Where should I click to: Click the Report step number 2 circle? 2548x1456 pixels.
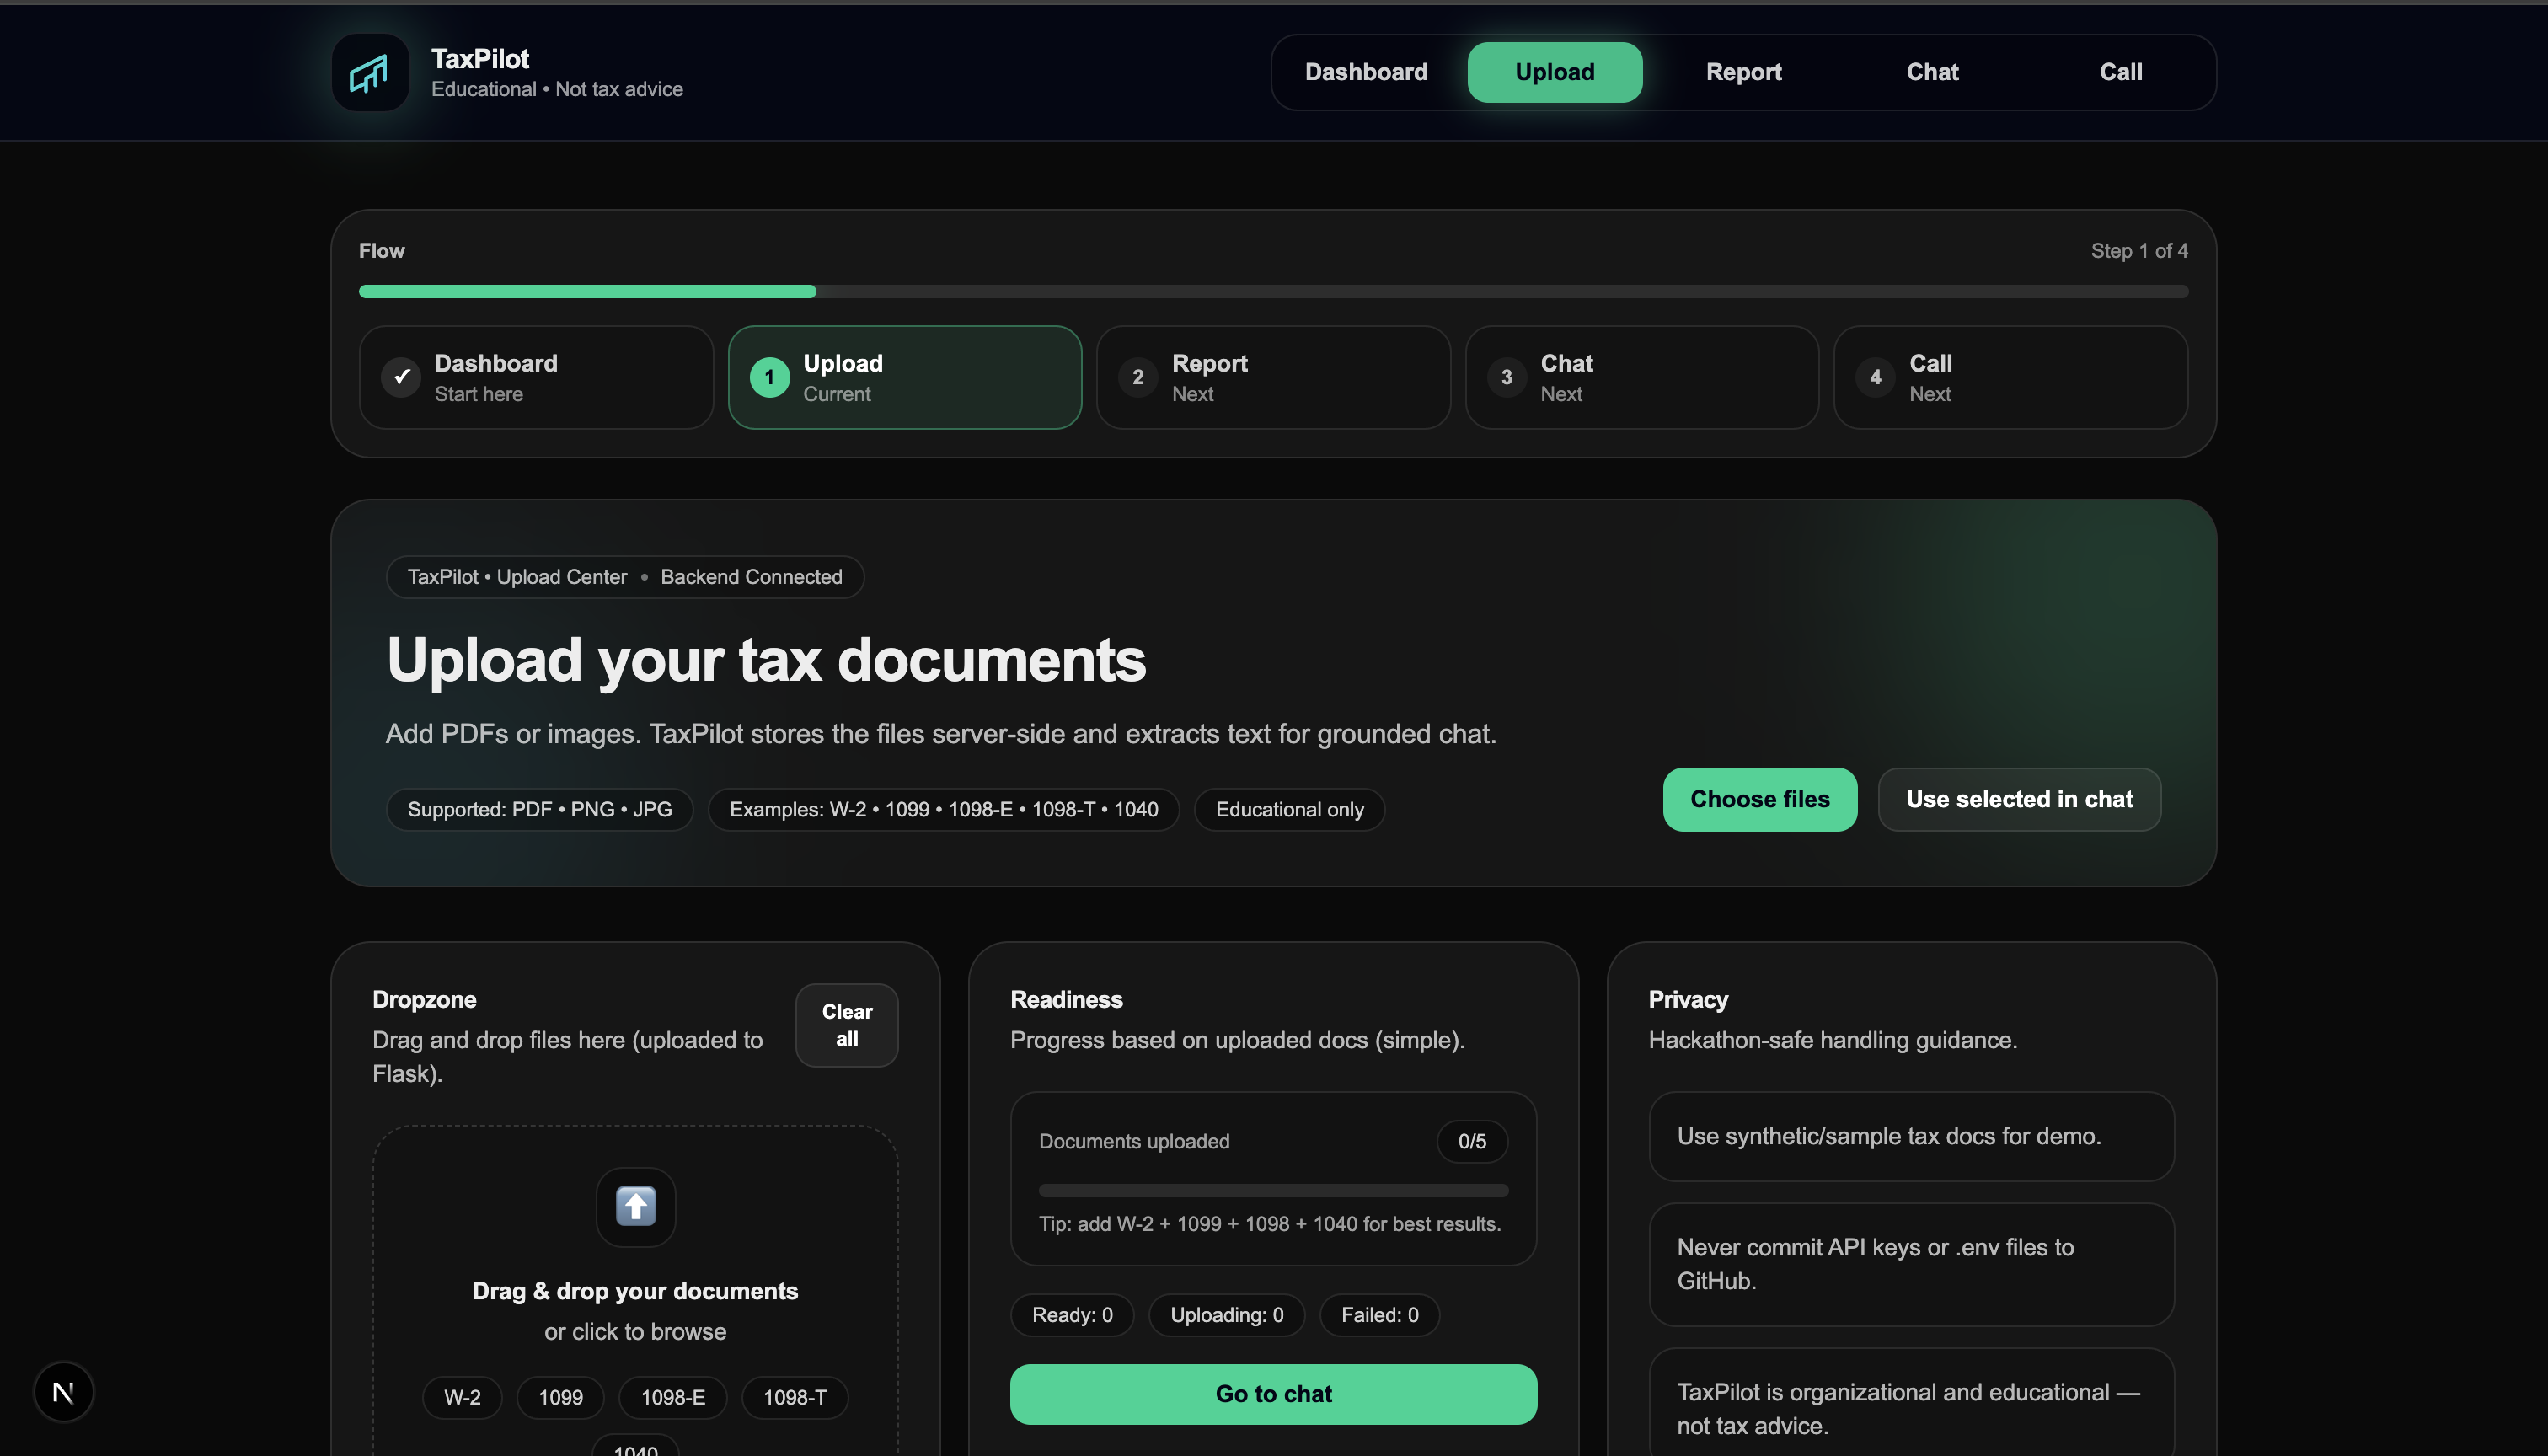(x=1137, y=377)
